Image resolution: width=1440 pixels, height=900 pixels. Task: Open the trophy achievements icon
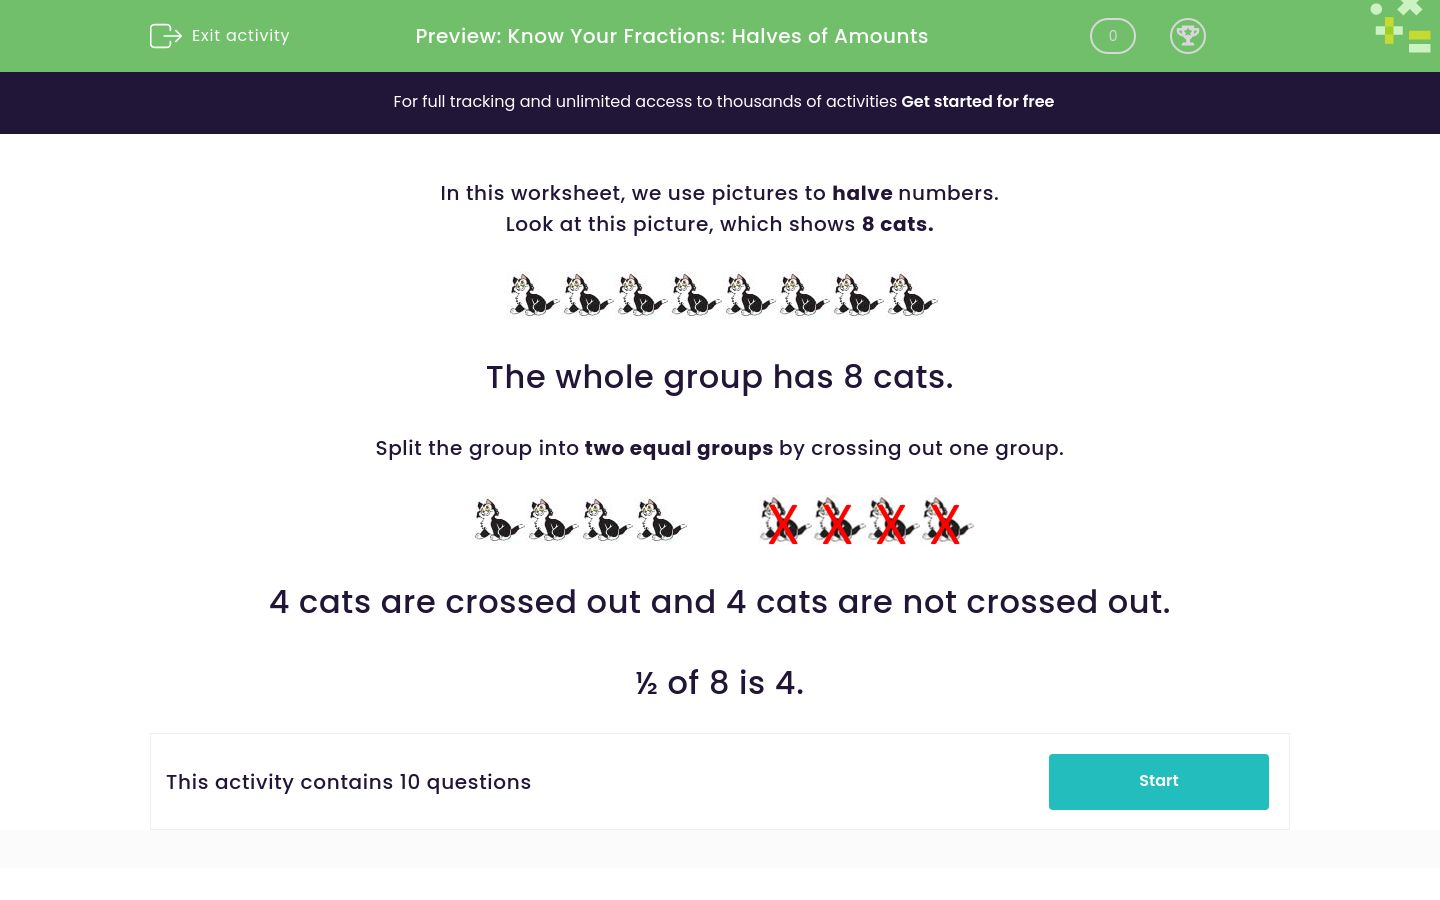coord(1188,36)
